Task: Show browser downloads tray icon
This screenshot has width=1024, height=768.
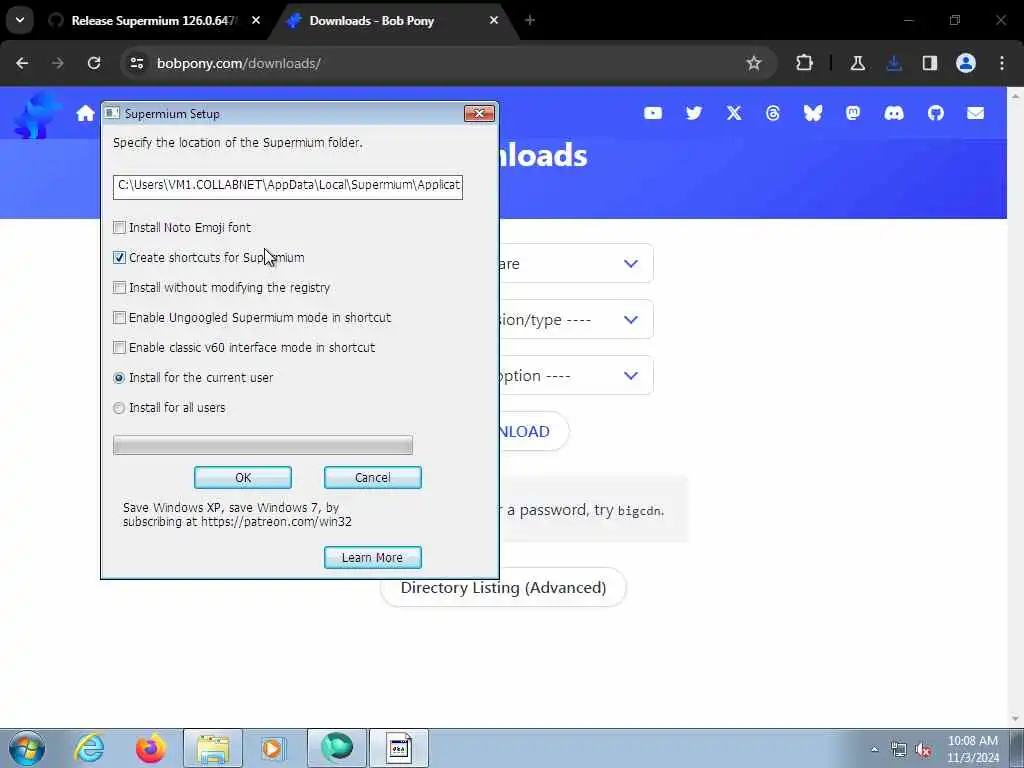Action: click(x=894, y=63)
